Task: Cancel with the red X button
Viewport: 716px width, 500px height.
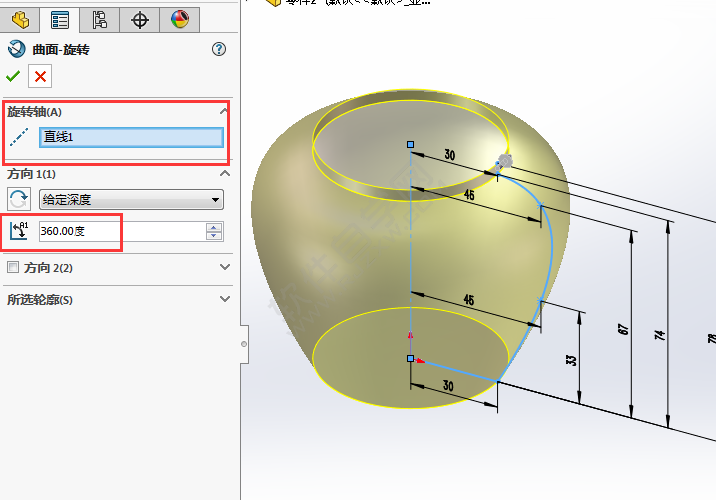Action: (x=40, y=76)
